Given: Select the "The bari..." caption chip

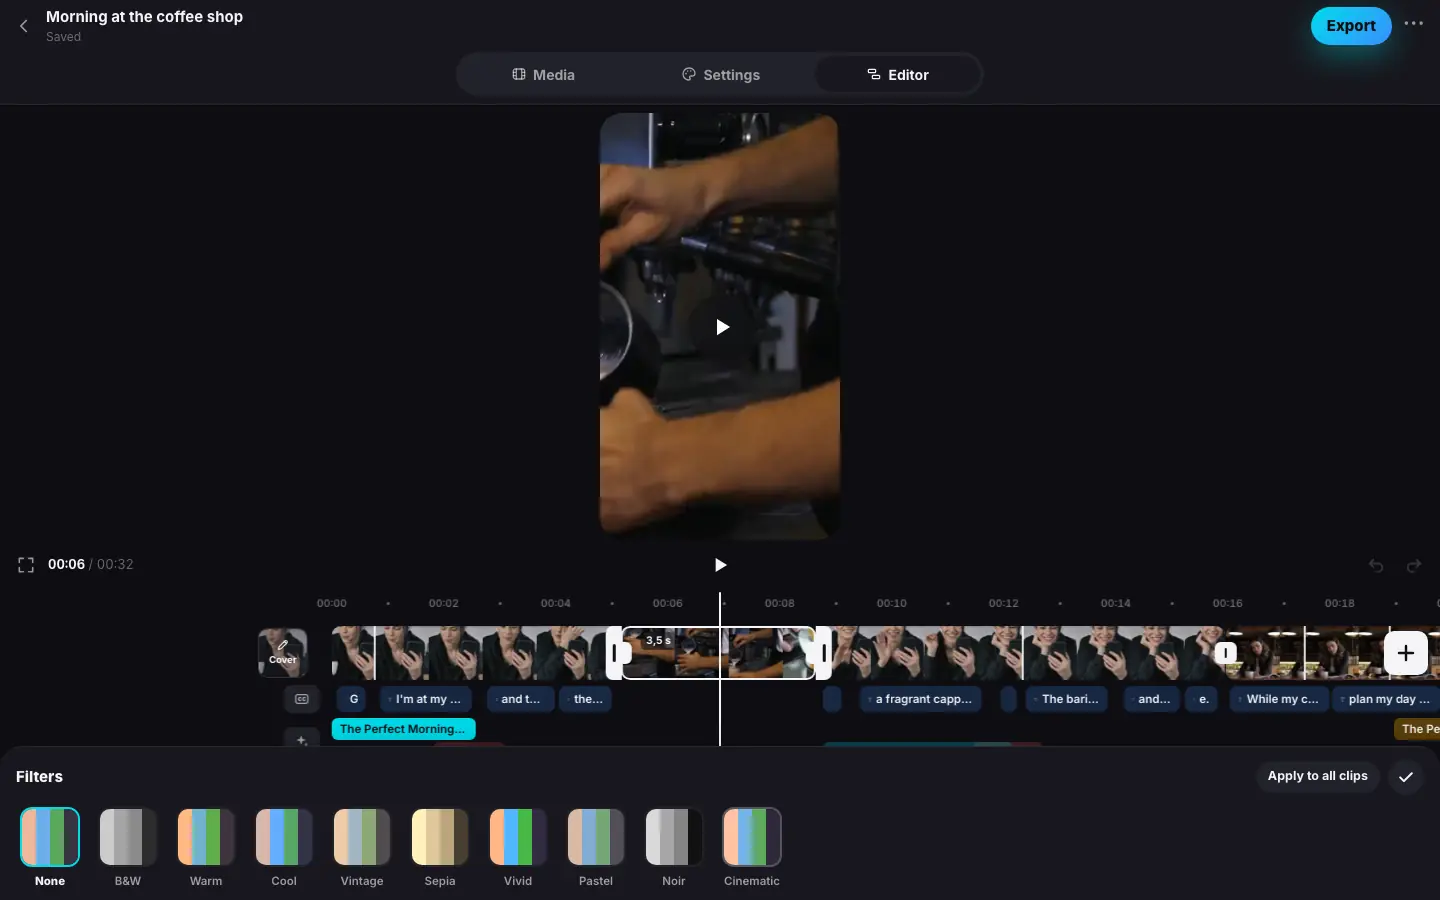Looking at the screenshot, I should (1067, 699).
